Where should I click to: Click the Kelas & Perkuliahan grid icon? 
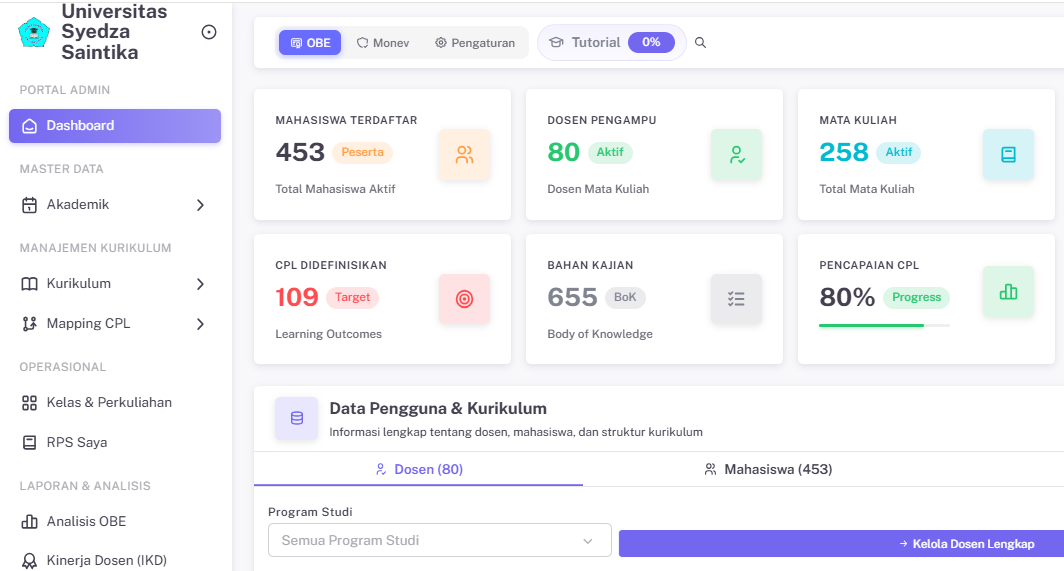click(x=29, y=403)
